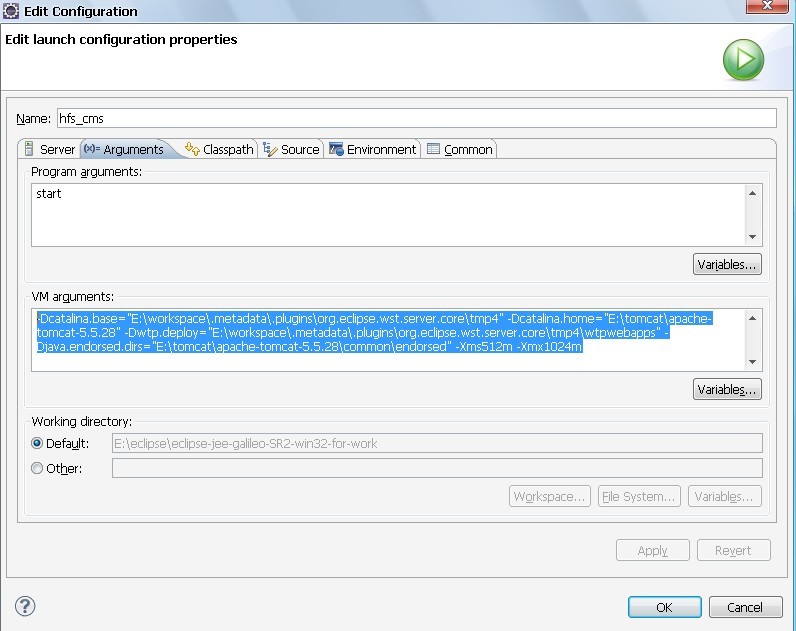Click the Classpath tab icon
796x631 pixels.
click(192, 149)
